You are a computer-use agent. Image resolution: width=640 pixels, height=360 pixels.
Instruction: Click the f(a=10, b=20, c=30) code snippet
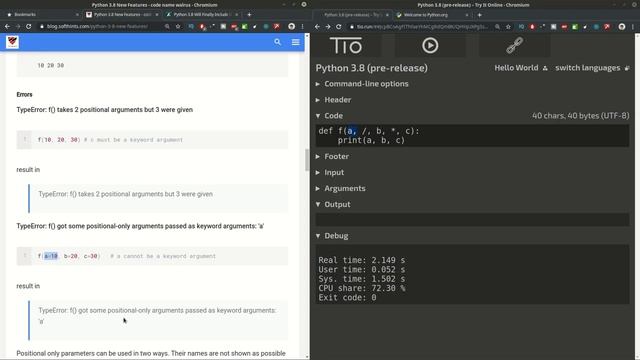[152, 256]
